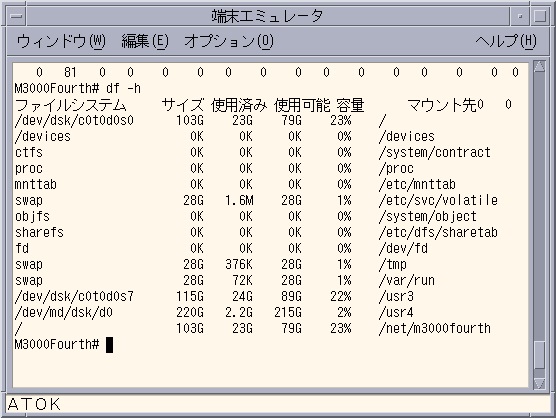Click the /etc/svc/volatile mount point
Screen dimensions: 556x418
(x=438, y=200)
